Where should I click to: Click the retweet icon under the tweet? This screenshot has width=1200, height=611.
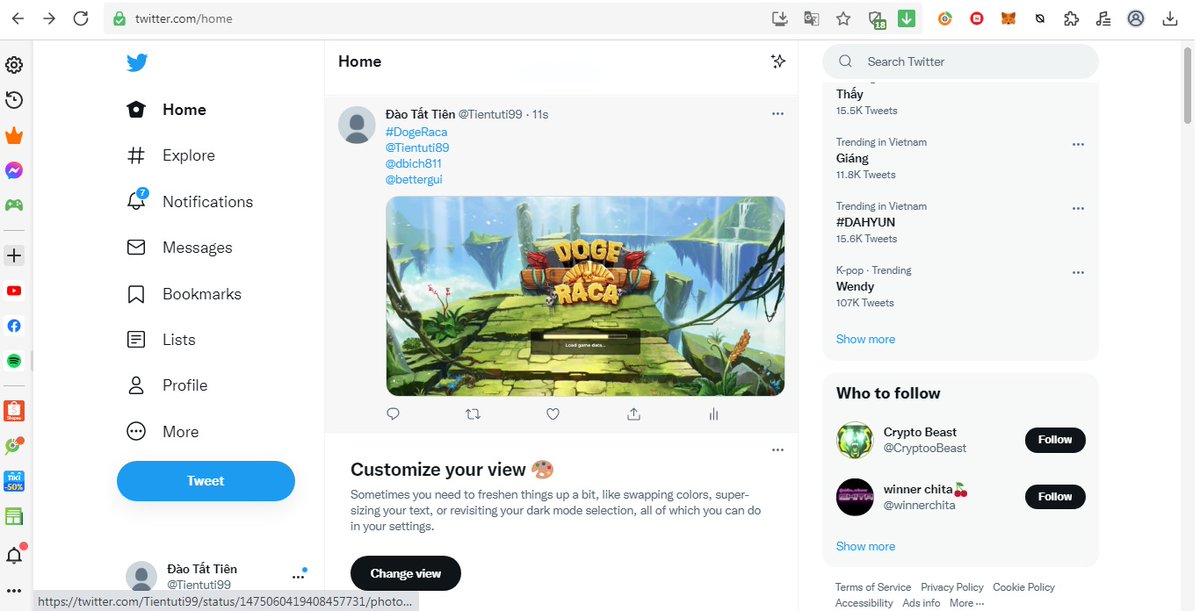point(473,414)
